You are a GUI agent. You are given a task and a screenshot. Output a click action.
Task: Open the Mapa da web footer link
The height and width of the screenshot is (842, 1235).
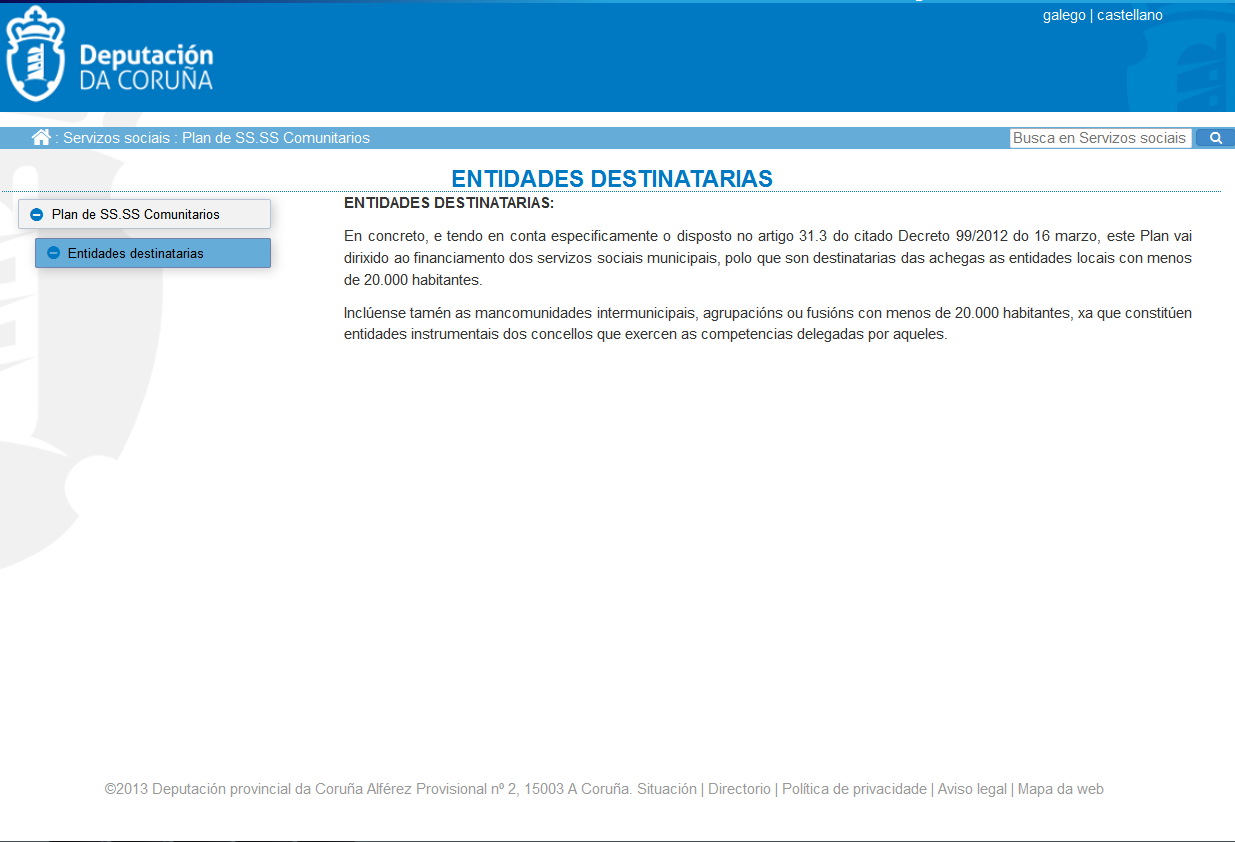coord(1060,789)
